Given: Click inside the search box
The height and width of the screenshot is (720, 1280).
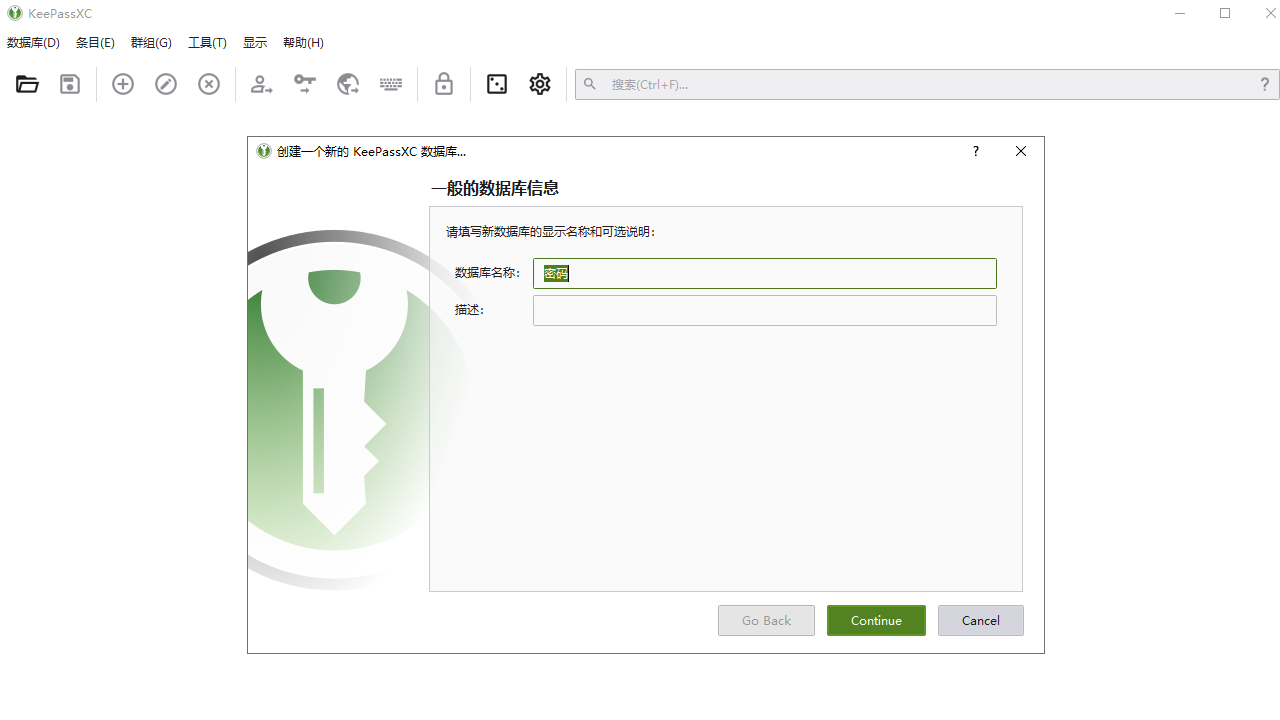Looking at the screenshot, I should [900, 84].
